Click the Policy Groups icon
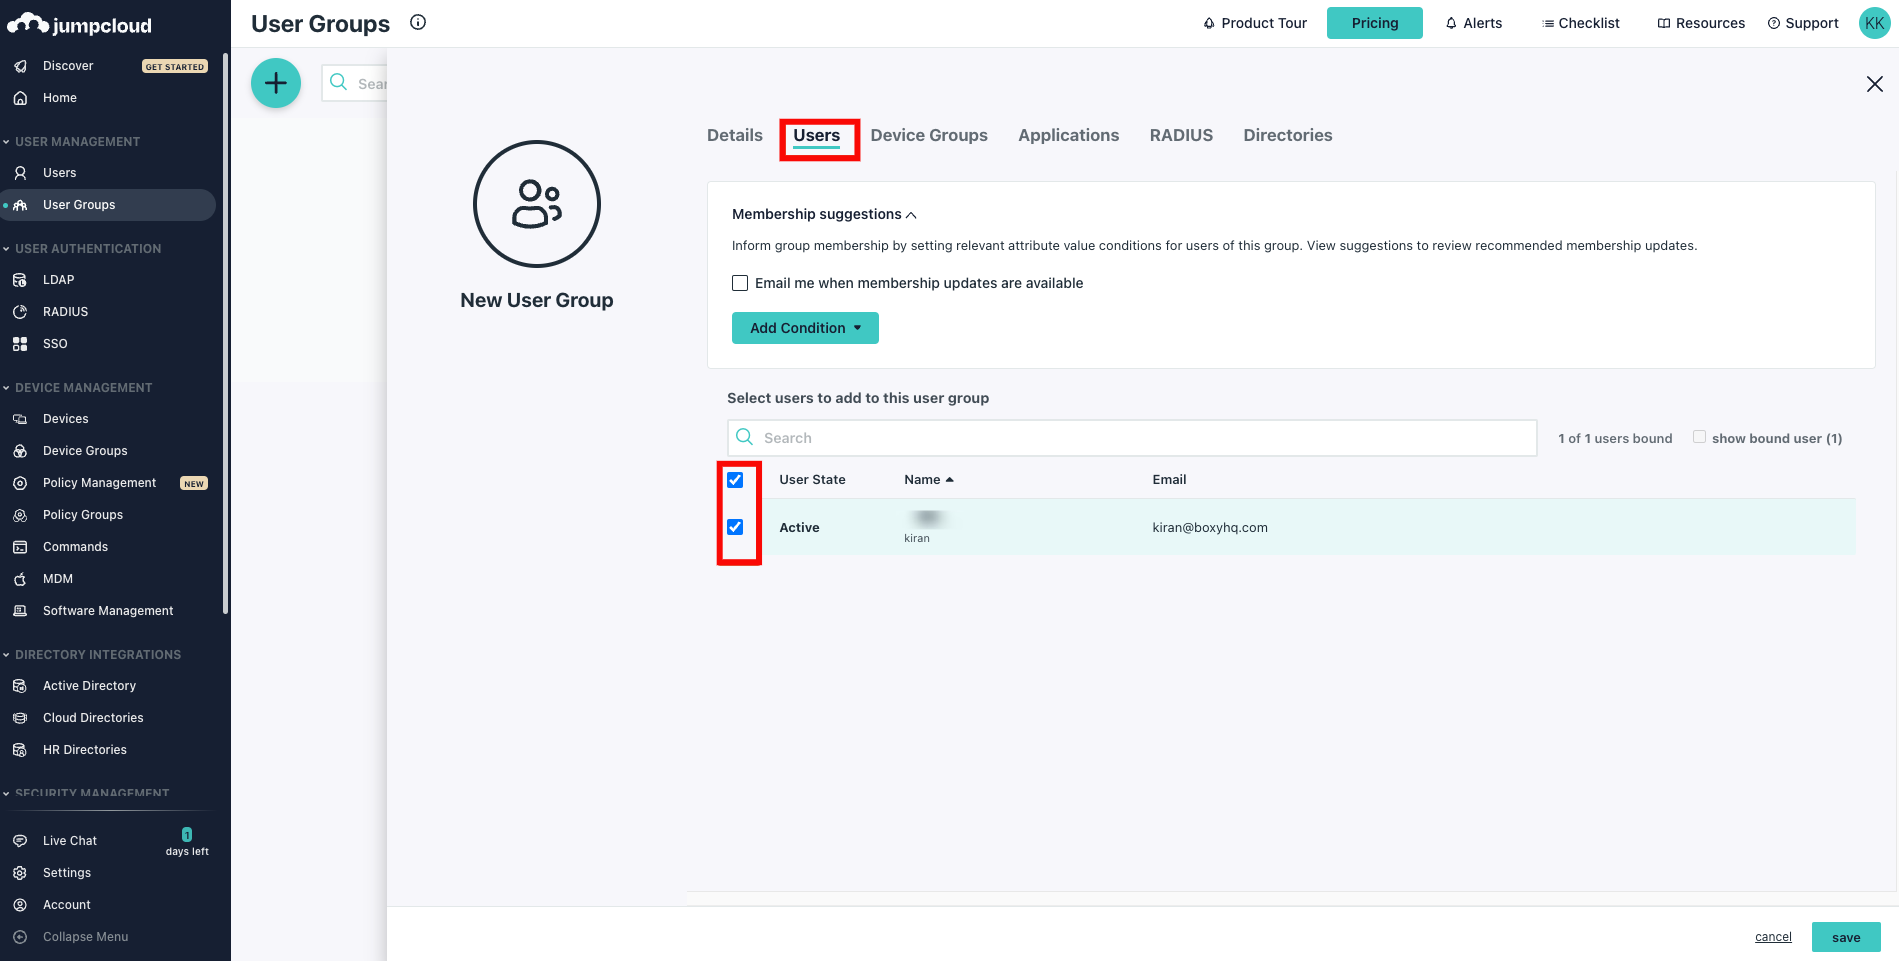The image size is (1899, 961). pyautogui.click(x=20, y=515)
